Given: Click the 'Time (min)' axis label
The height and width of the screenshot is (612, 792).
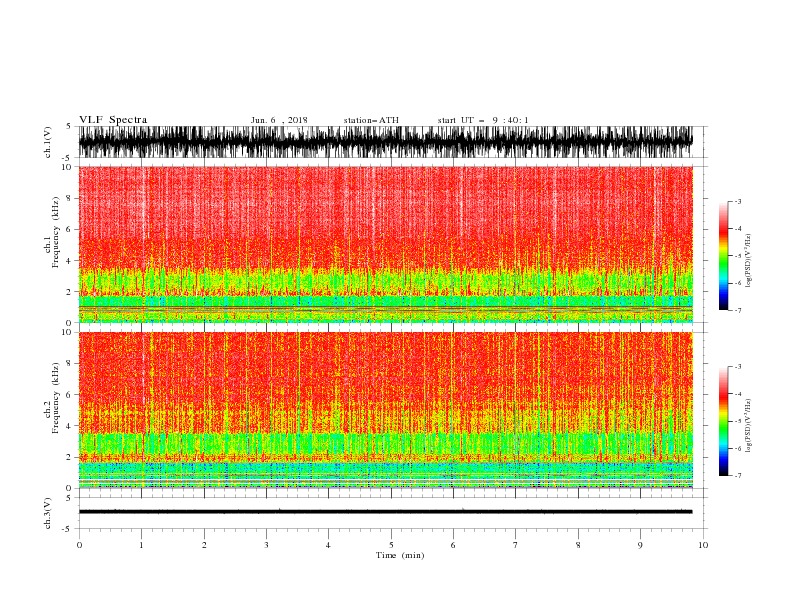Looking at the screenshot, I should point(400,555).
